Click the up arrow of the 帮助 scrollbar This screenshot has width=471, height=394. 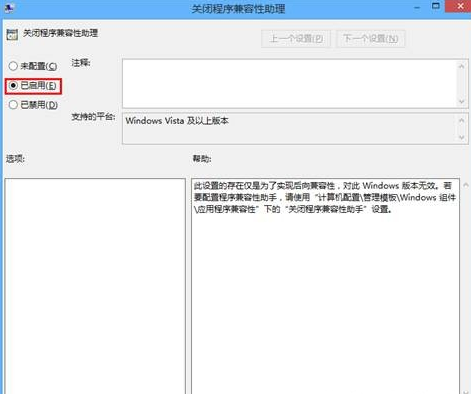point(466,185)
